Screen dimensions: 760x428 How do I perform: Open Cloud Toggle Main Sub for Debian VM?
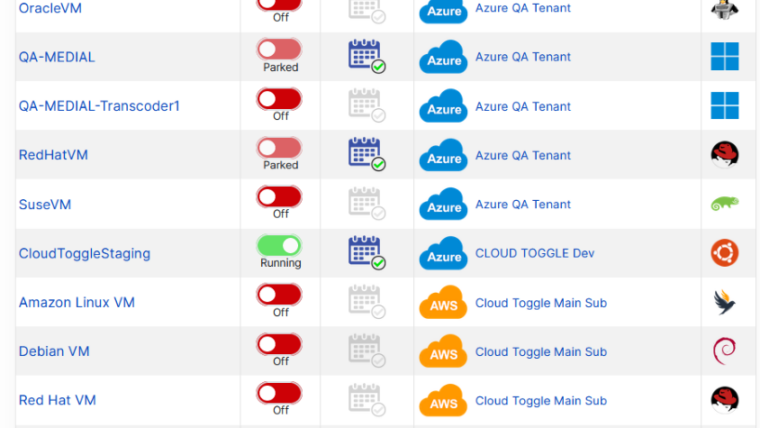coord(540,351)
